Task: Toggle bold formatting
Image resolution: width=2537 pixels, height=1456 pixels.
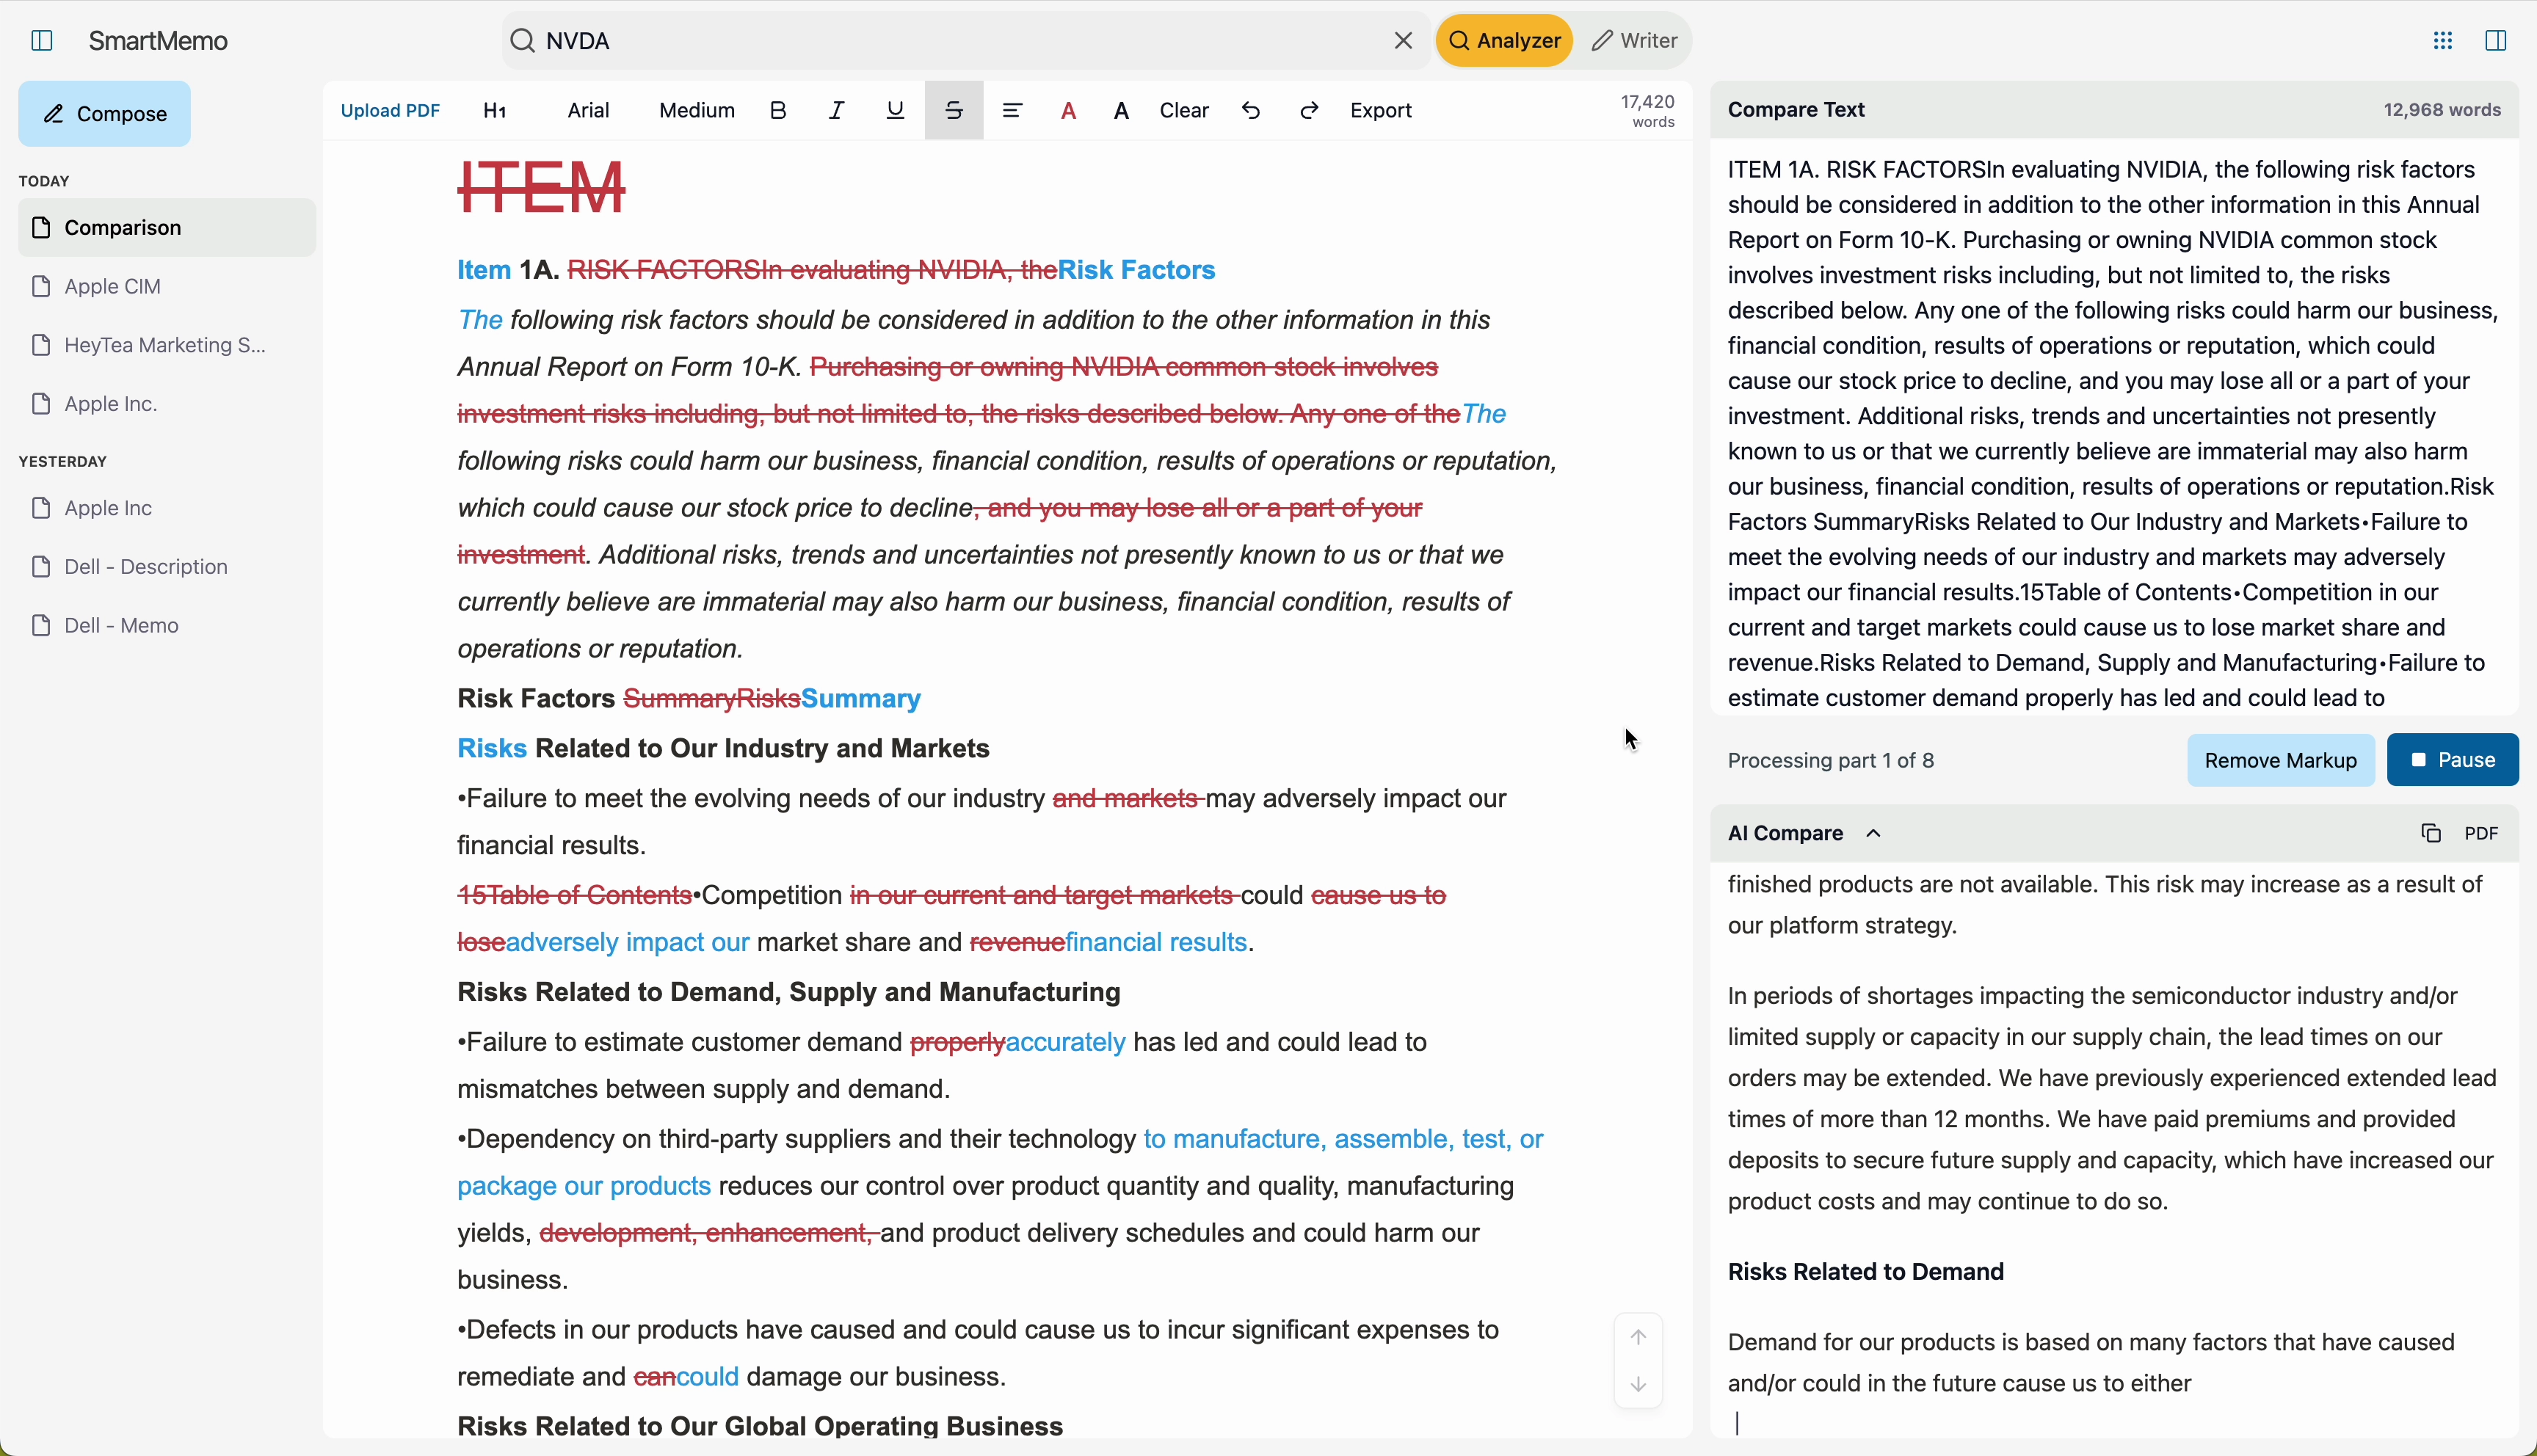Action: (x=778, y=111)
